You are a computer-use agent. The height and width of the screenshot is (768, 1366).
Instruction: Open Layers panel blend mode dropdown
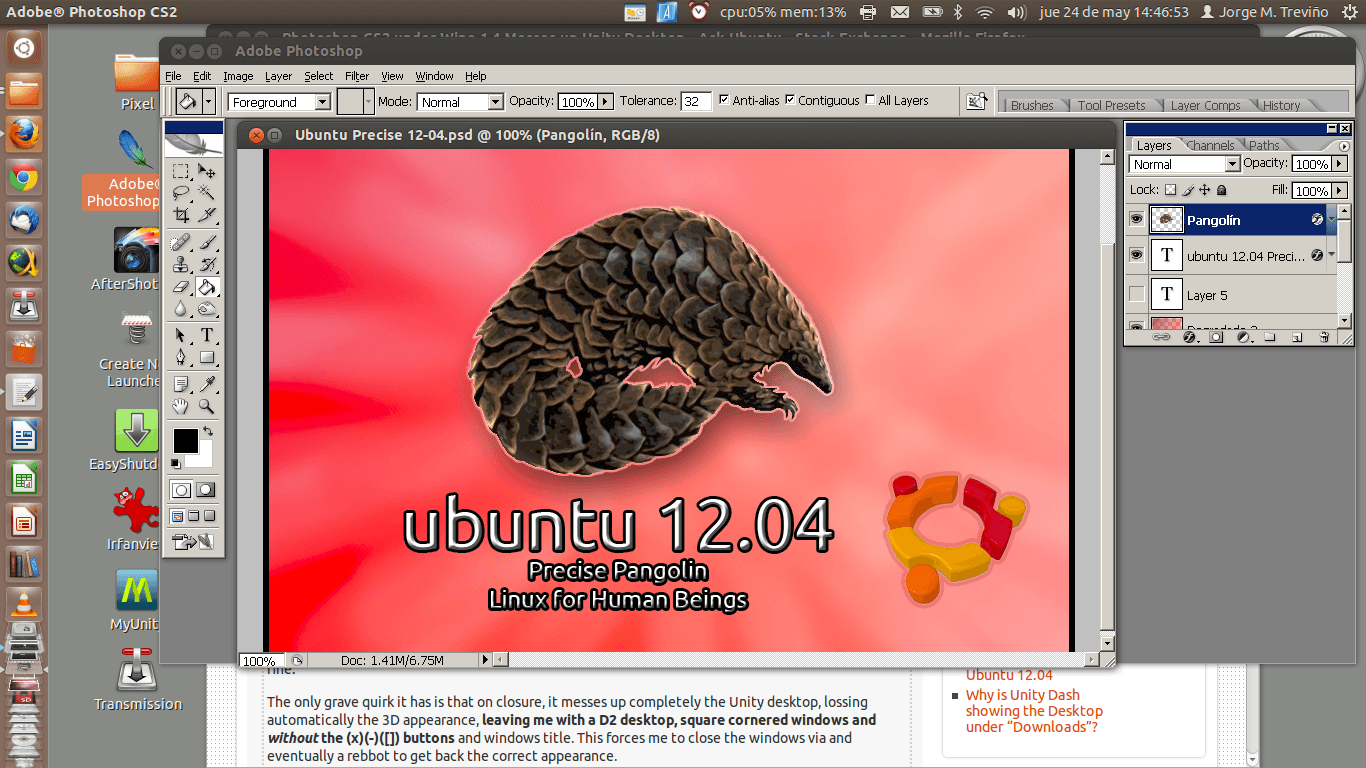pos(1232,164)
